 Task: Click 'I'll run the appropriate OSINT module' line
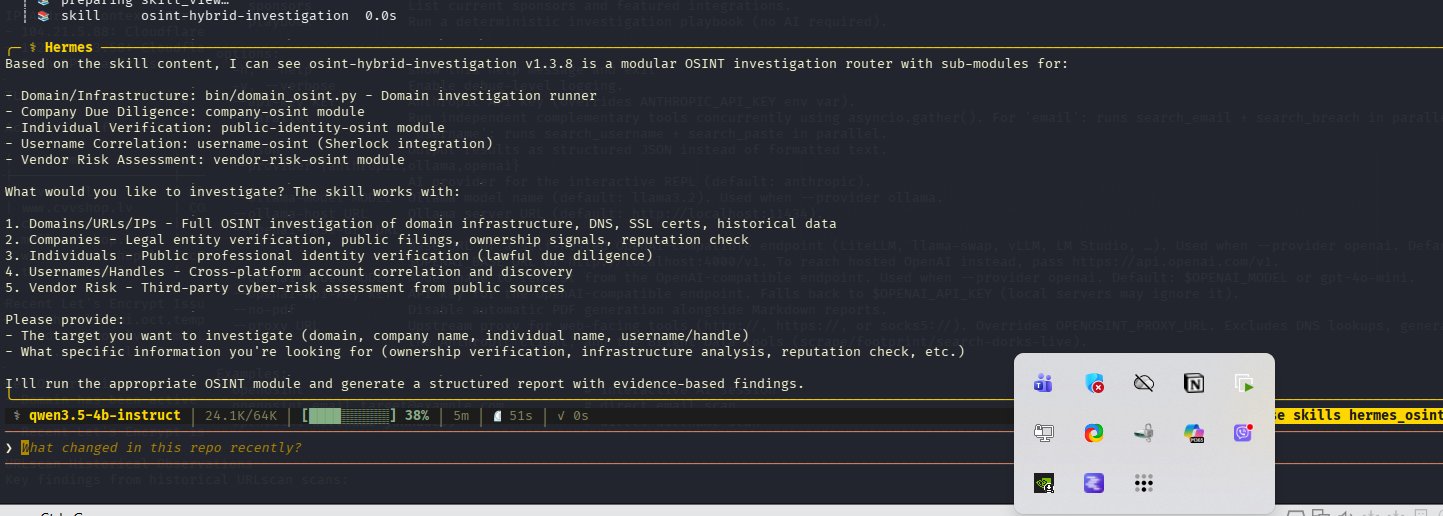pos(405,383)
